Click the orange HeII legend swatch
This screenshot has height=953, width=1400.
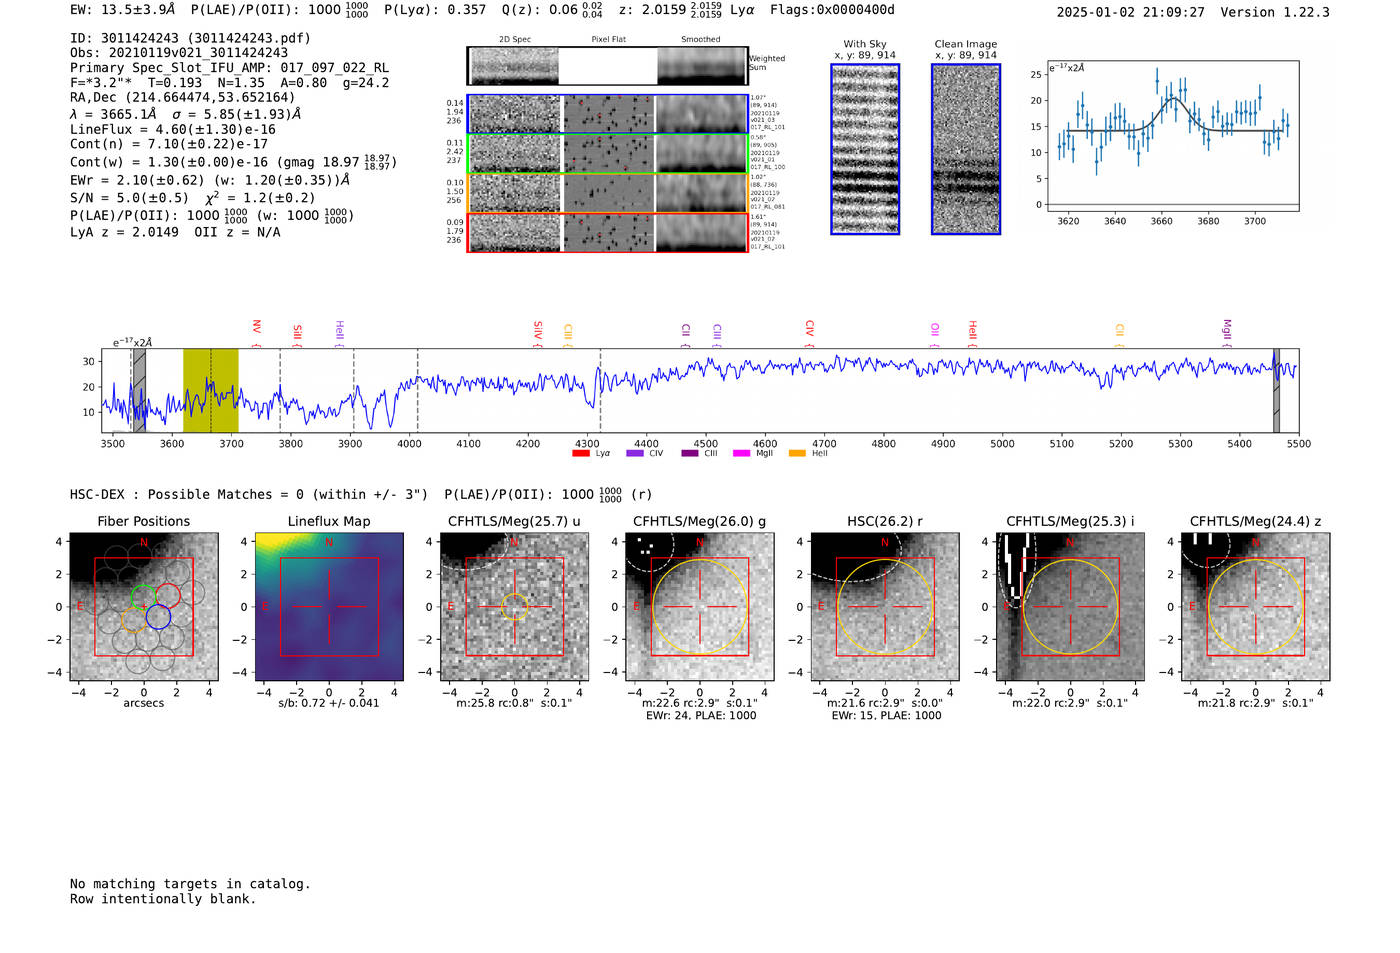(797, 454)
